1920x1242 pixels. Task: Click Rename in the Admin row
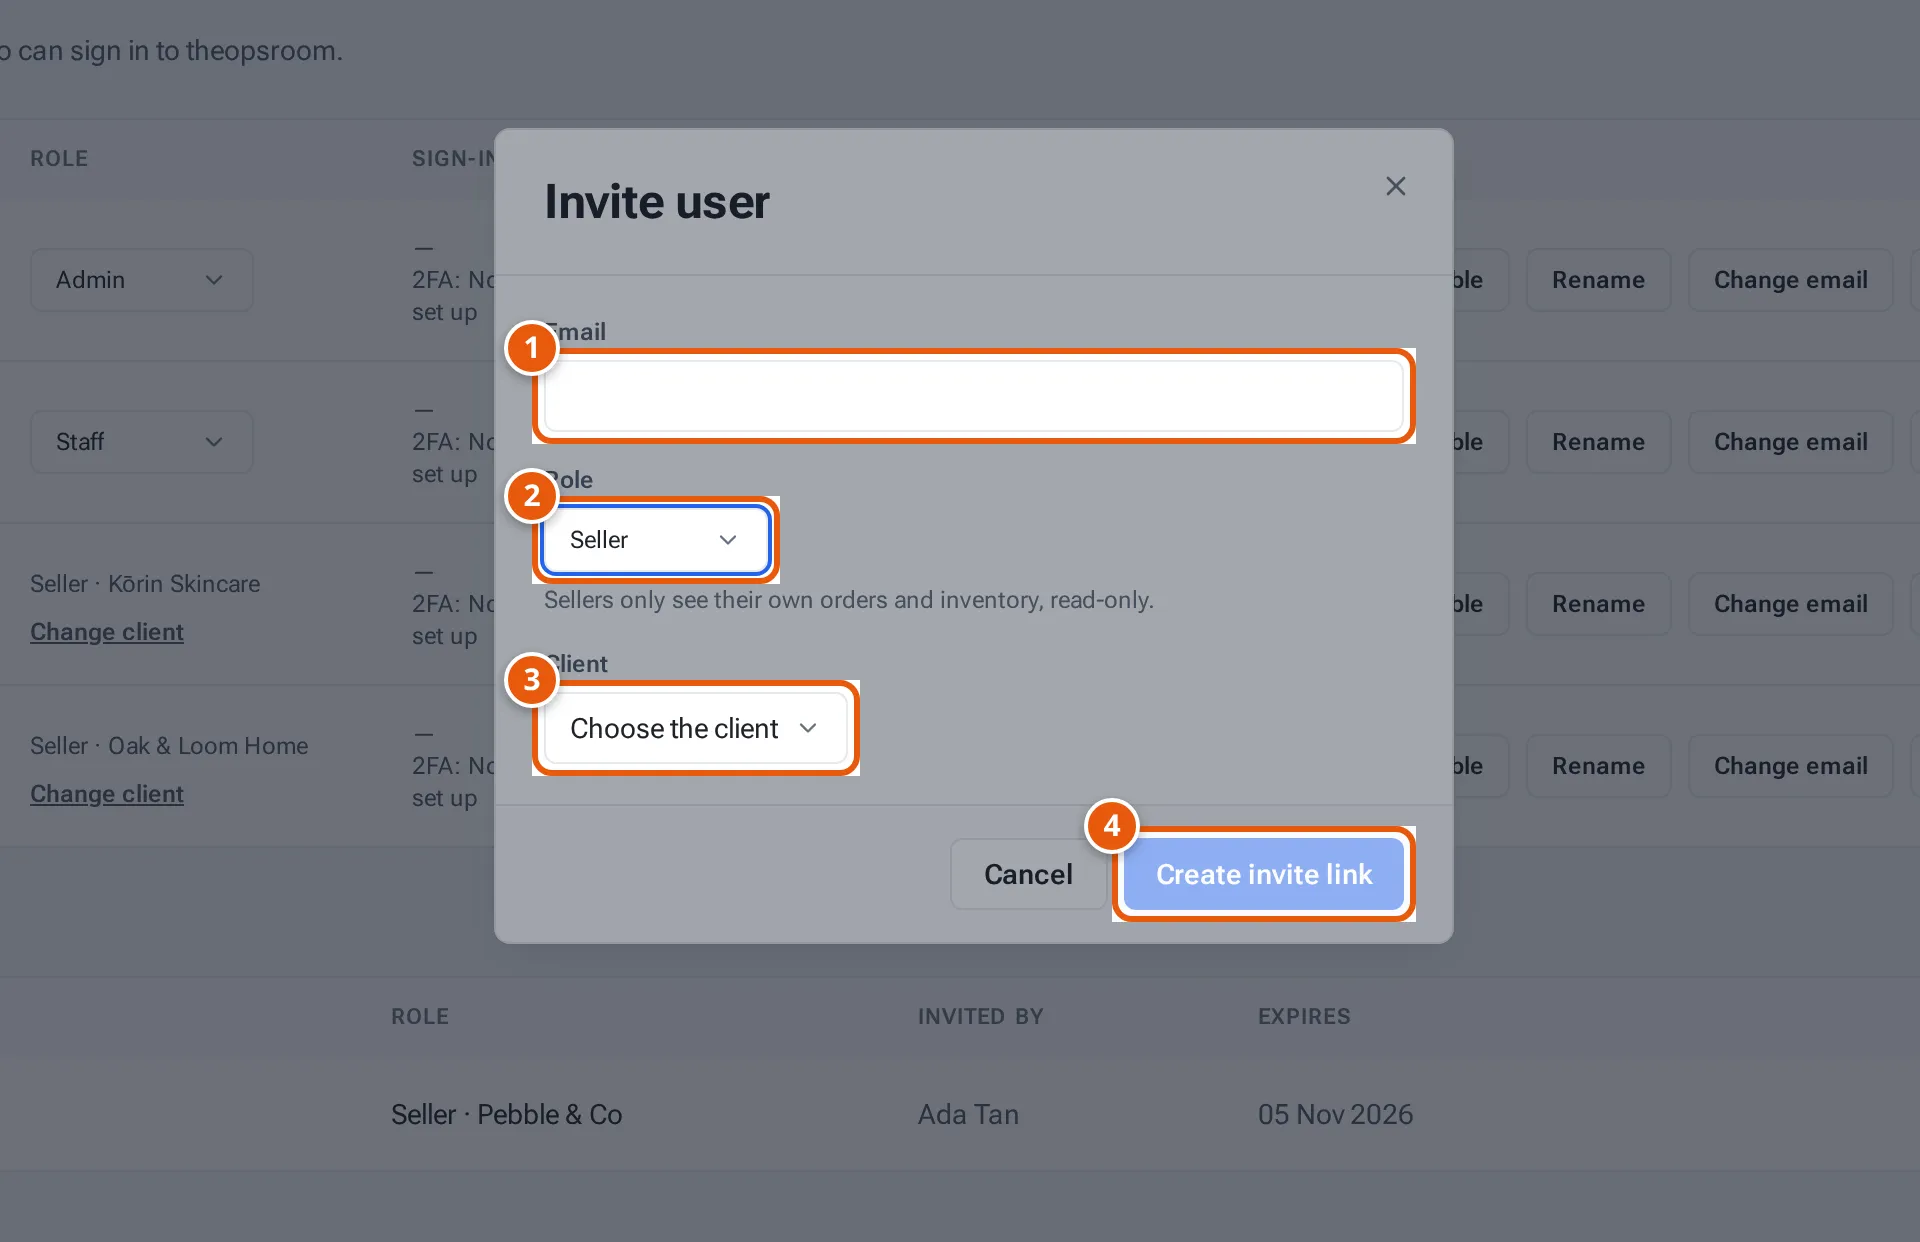1598,280
